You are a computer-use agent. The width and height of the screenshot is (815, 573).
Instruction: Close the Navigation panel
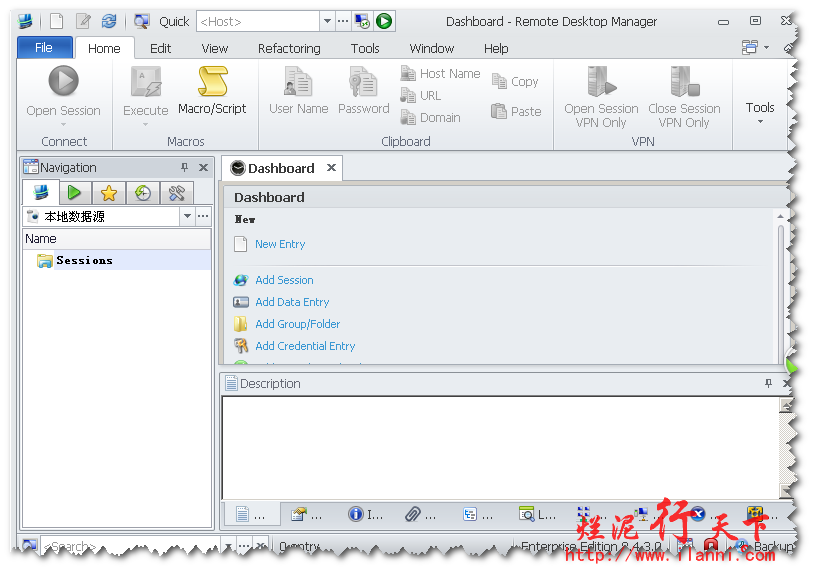pos(203,167)
